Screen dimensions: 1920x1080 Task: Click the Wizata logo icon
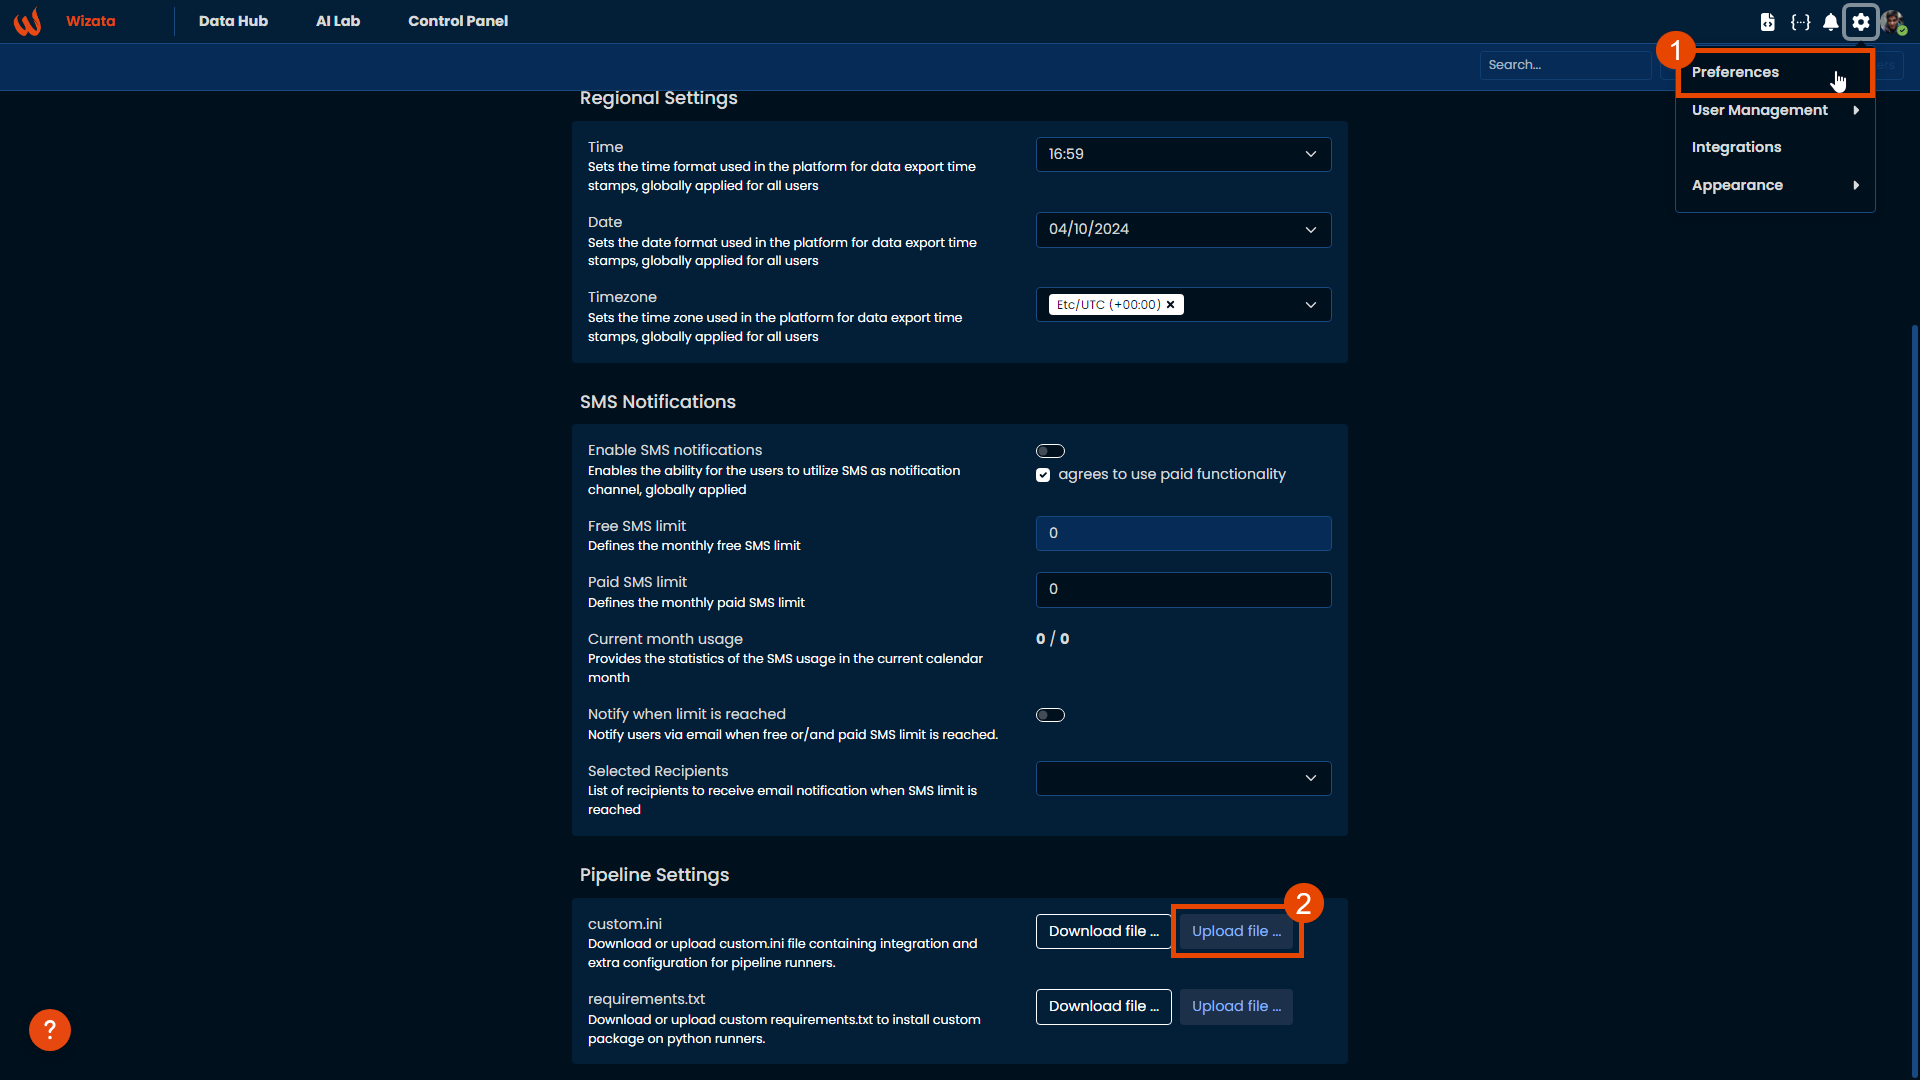point(27,21)
